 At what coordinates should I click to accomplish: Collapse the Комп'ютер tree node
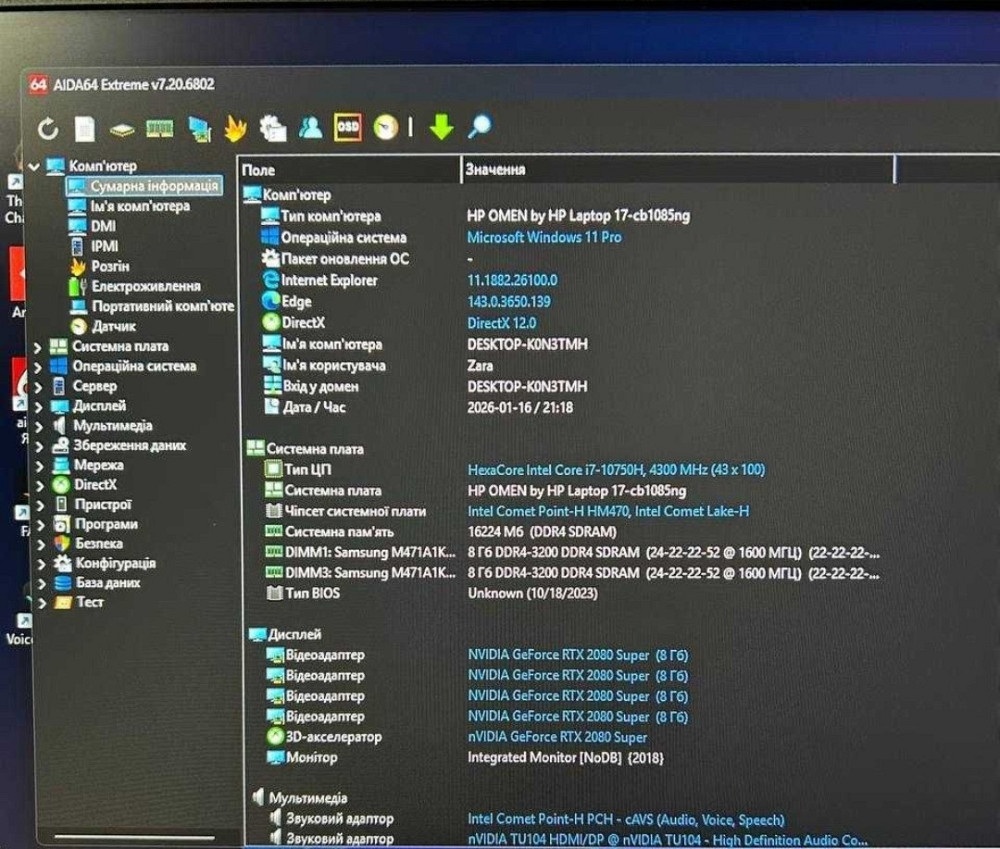point(35,167)
